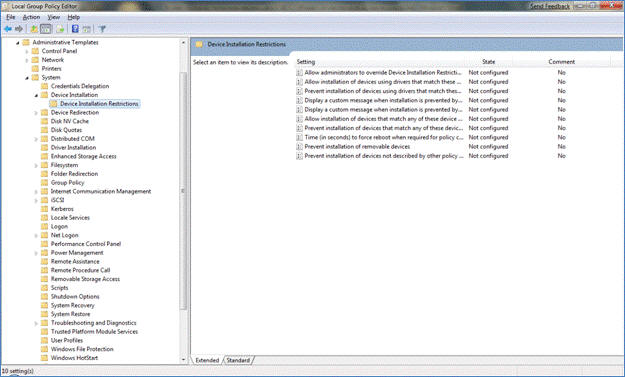Click policy icon for Prevent installation of removable devices
This screenshot has width=625, height=377.
coord(299,147)
